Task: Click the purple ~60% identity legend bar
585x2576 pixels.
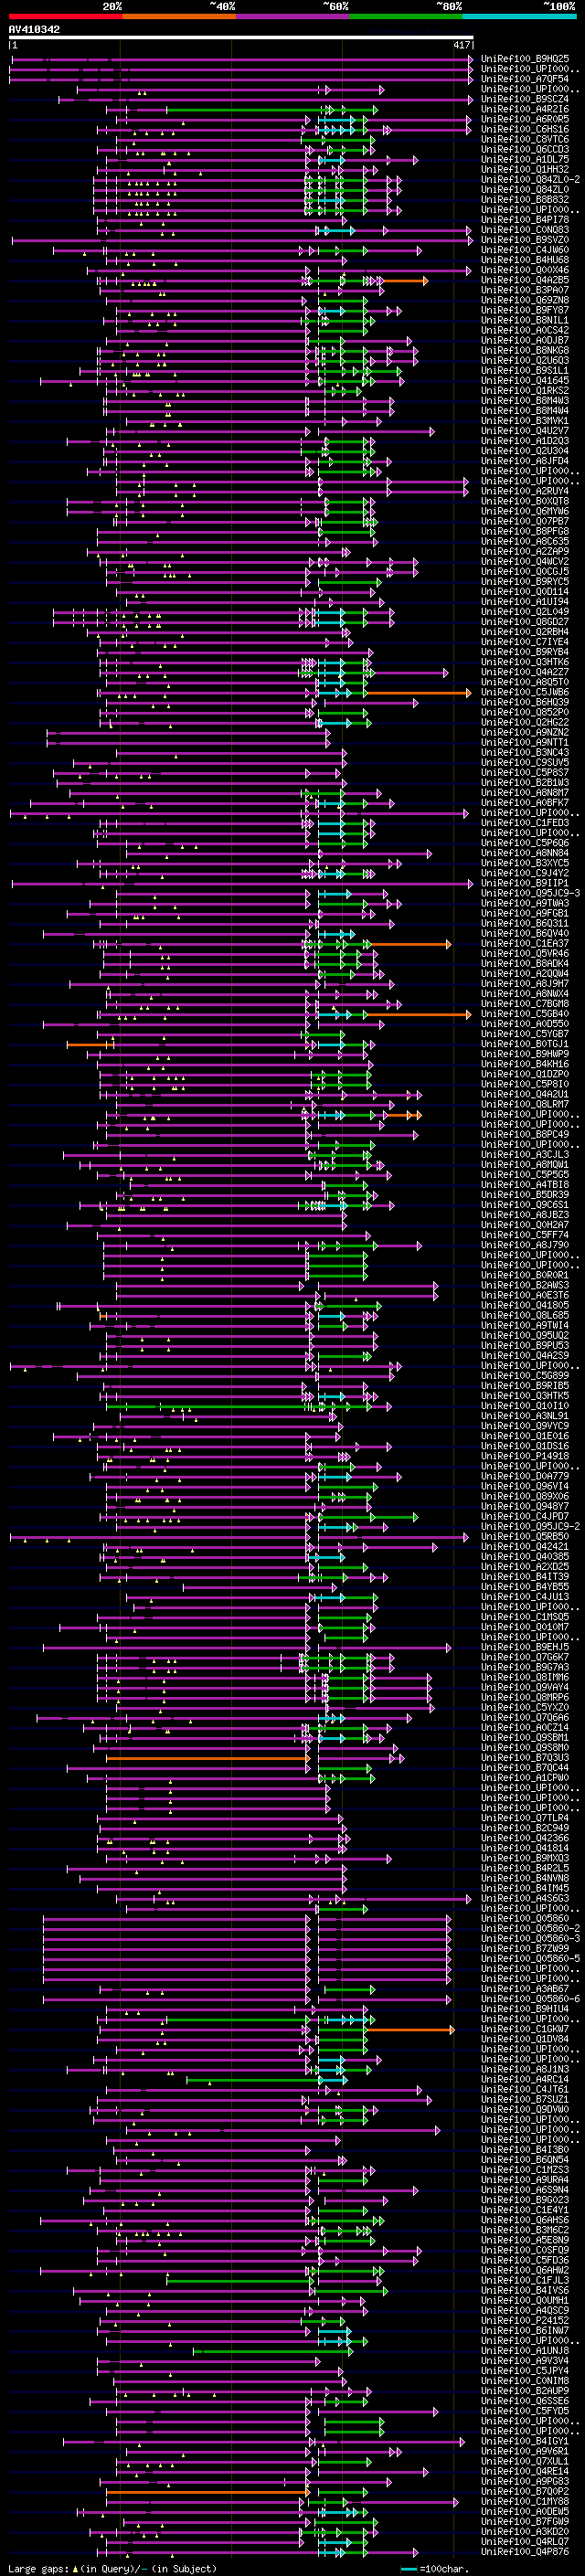Action: 293,17
